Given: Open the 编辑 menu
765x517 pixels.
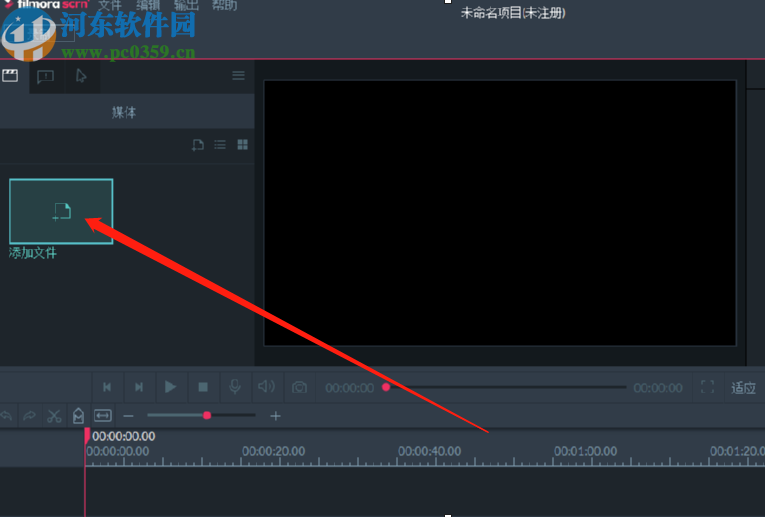Looking at the screenshot, I should (148, 5).
